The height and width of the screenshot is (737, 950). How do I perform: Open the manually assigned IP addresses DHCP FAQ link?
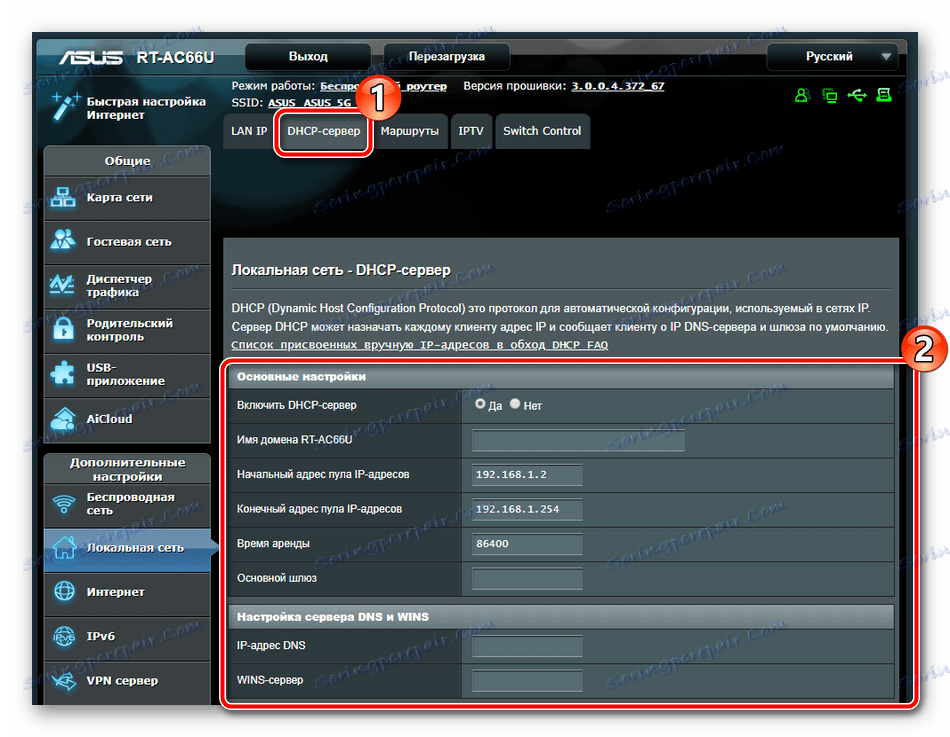(x=419, y=345)
